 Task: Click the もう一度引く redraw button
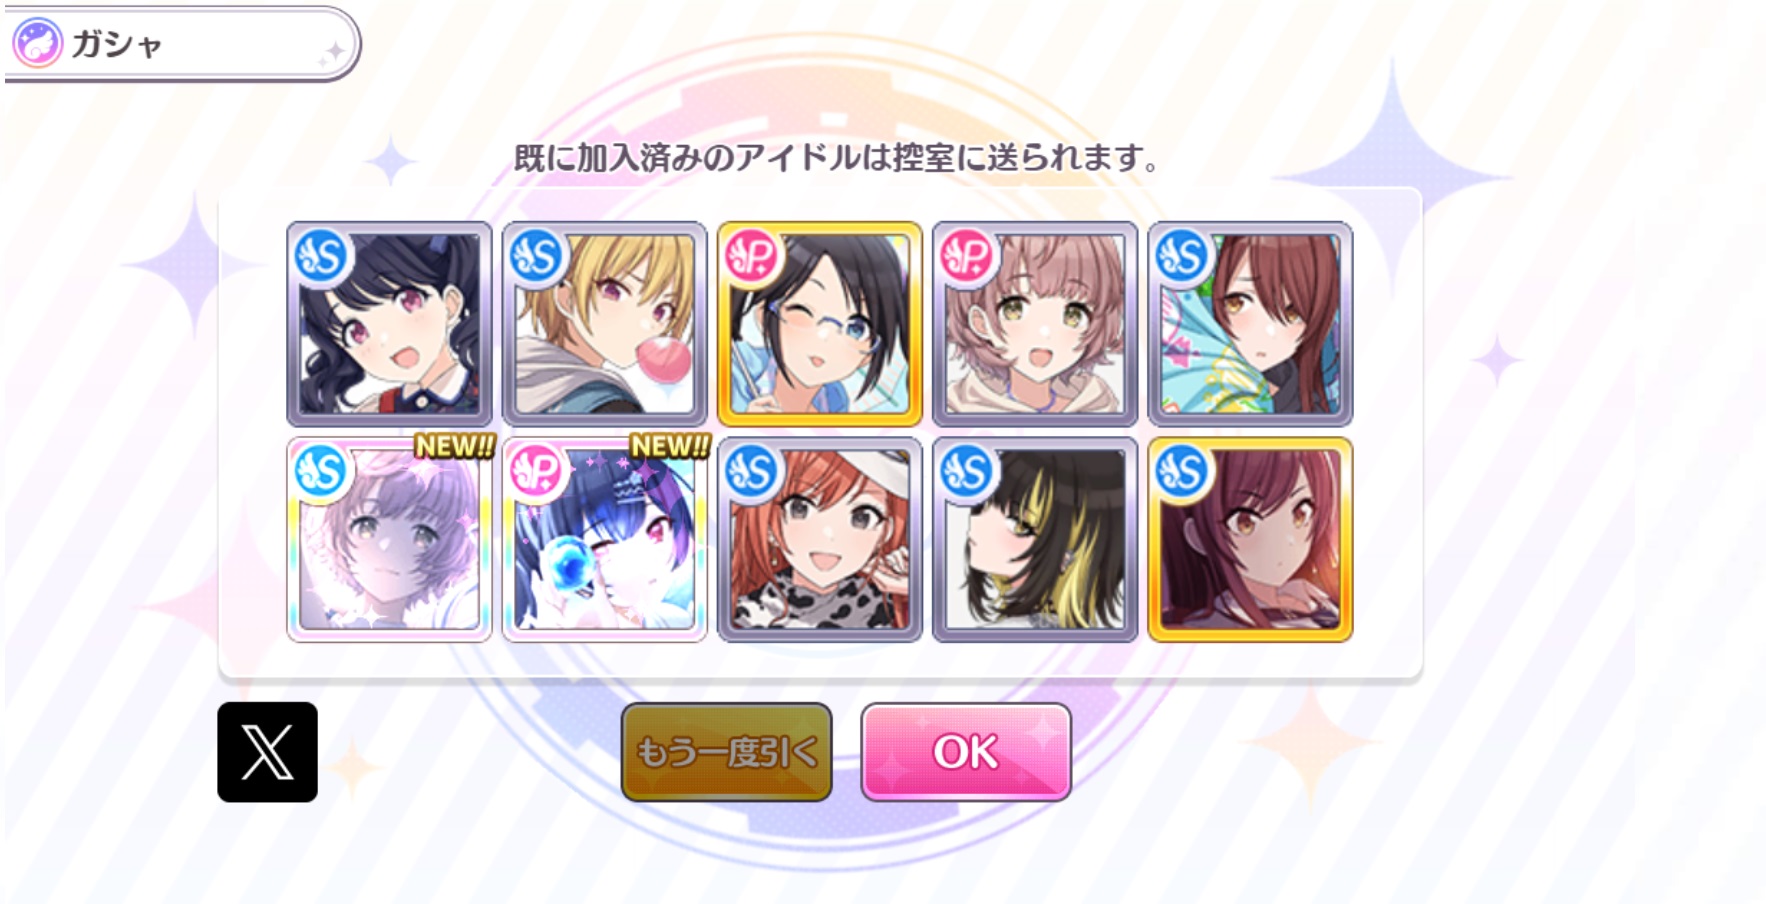(727, 752)
